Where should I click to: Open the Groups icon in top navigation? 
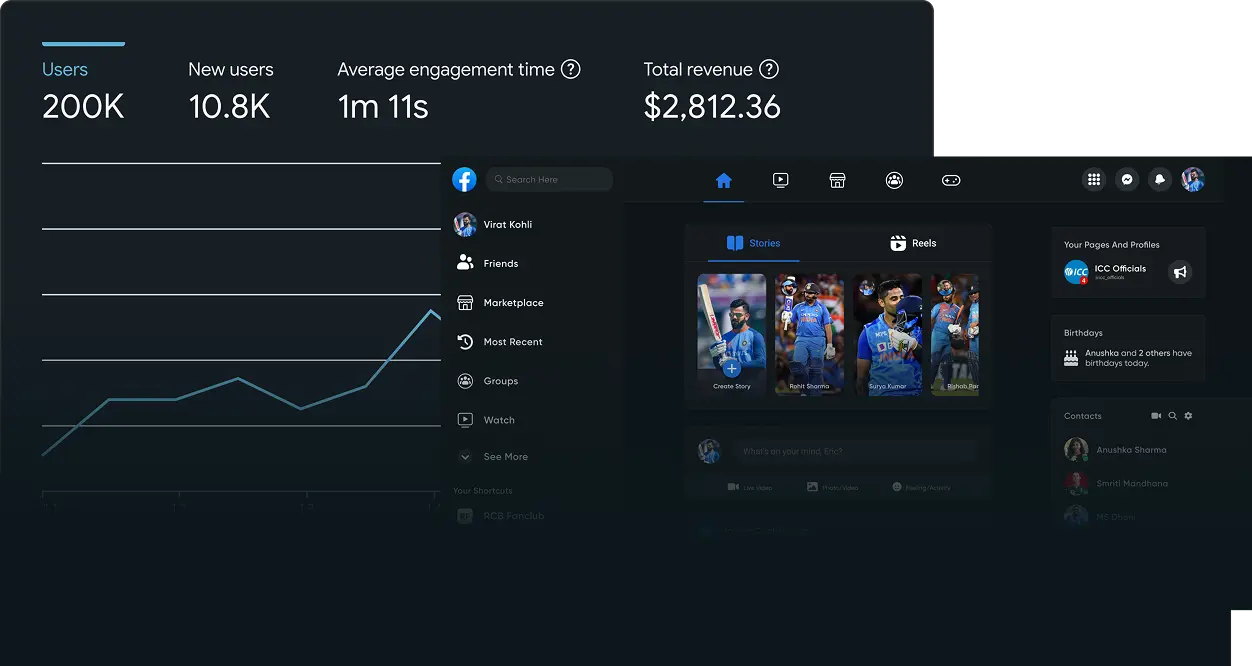(x=894, y=180)
